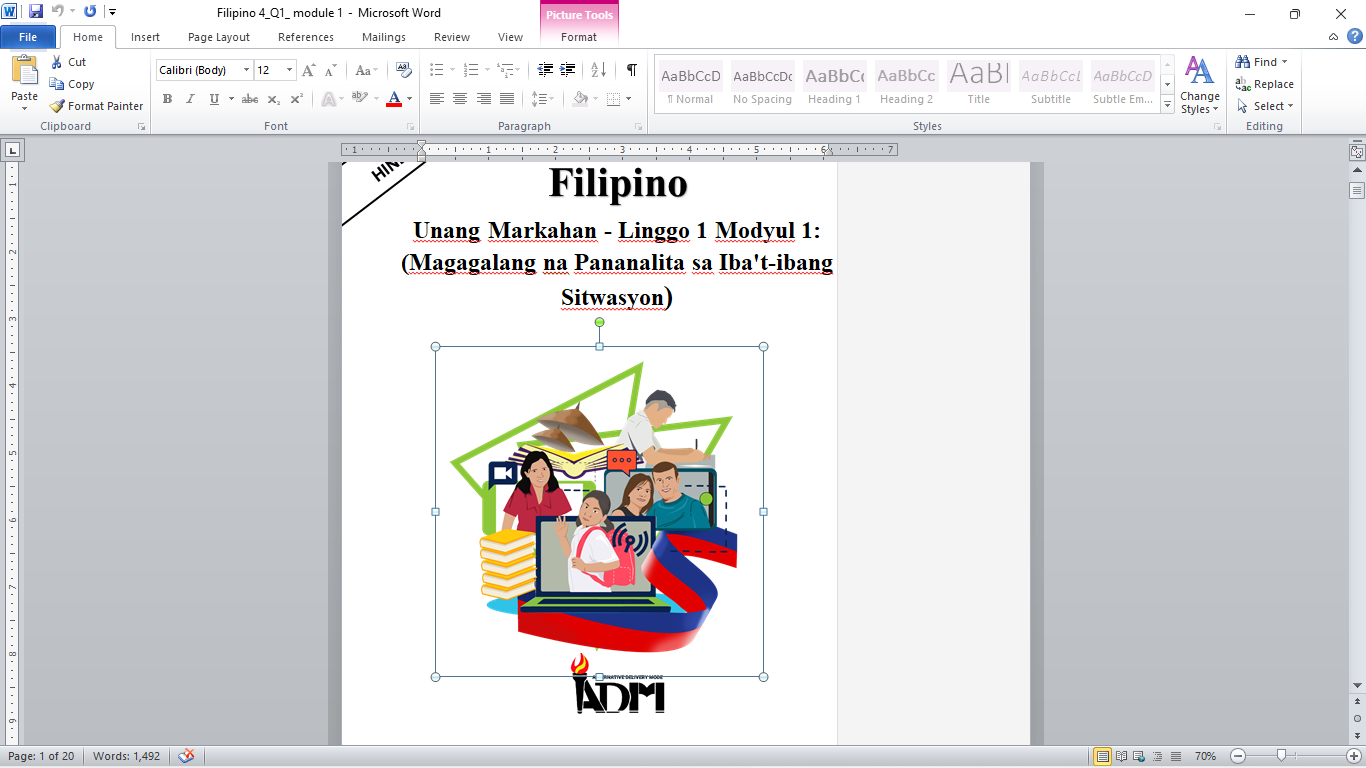Viewport: 1366px width, 768px height.
Task: Open Word Help question mark
Action: pyautogui.click(x=1354, y=37)
